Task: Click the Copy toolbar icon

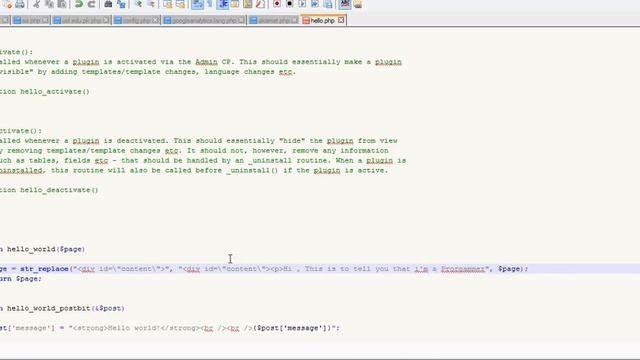Action: pos(49,4)
